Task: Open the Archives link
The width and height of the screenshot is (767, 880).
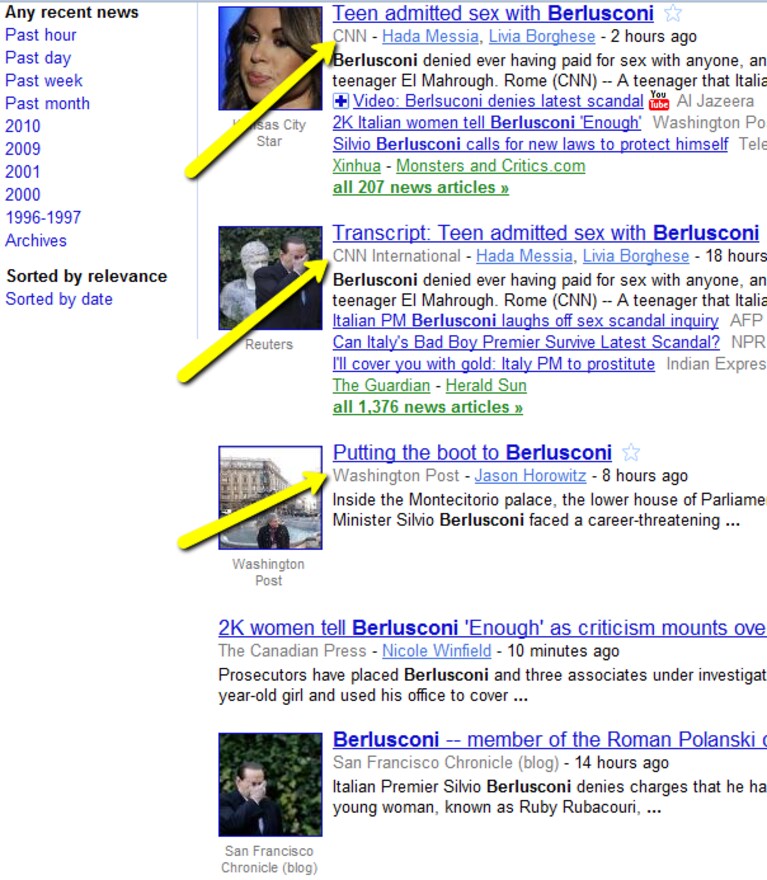Action: click(x=36, y=240)
